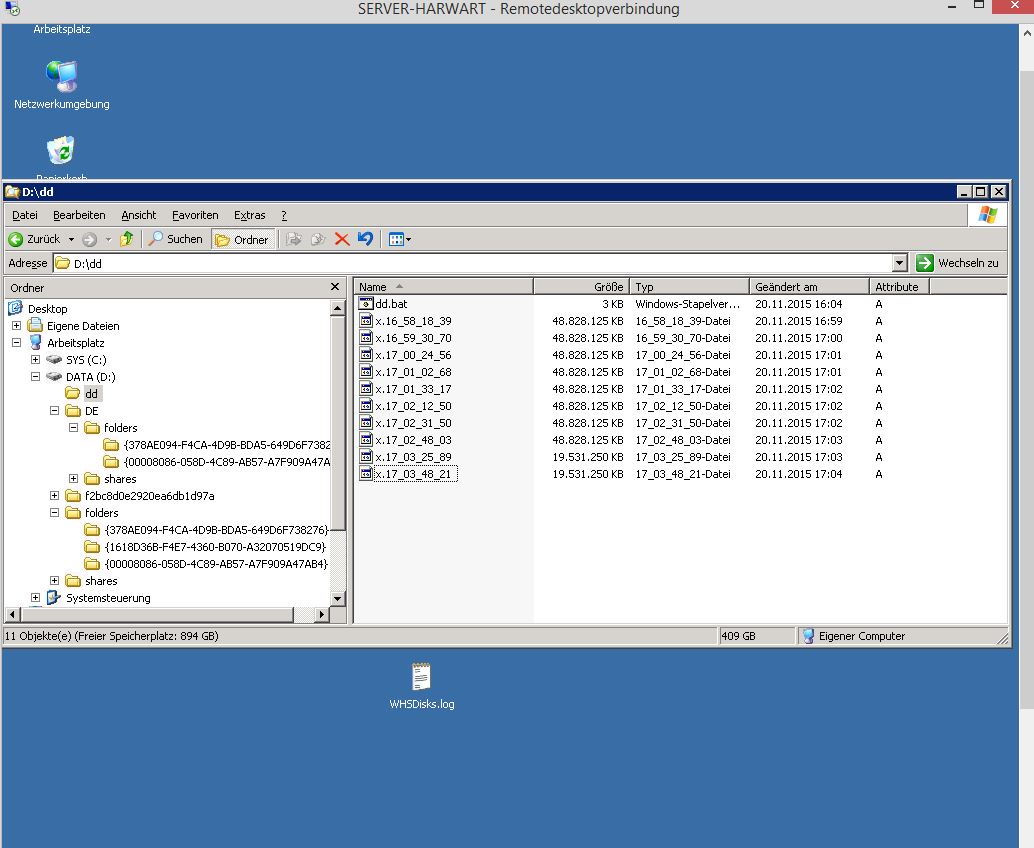The image size is (1034, 848).
Task: Expand the Eigene Dateien tree node
Action: click(17, 326)
